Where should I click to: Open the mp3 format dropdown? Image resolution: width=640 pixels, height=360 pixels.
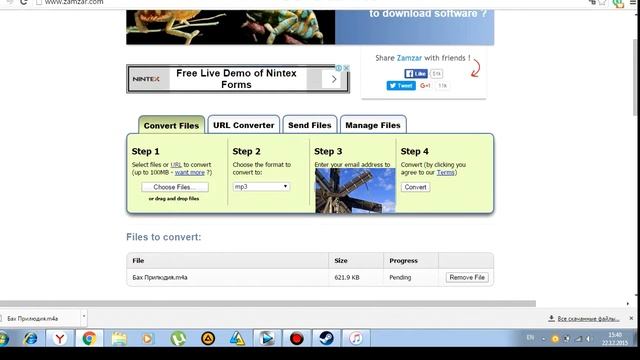[261, 187]
